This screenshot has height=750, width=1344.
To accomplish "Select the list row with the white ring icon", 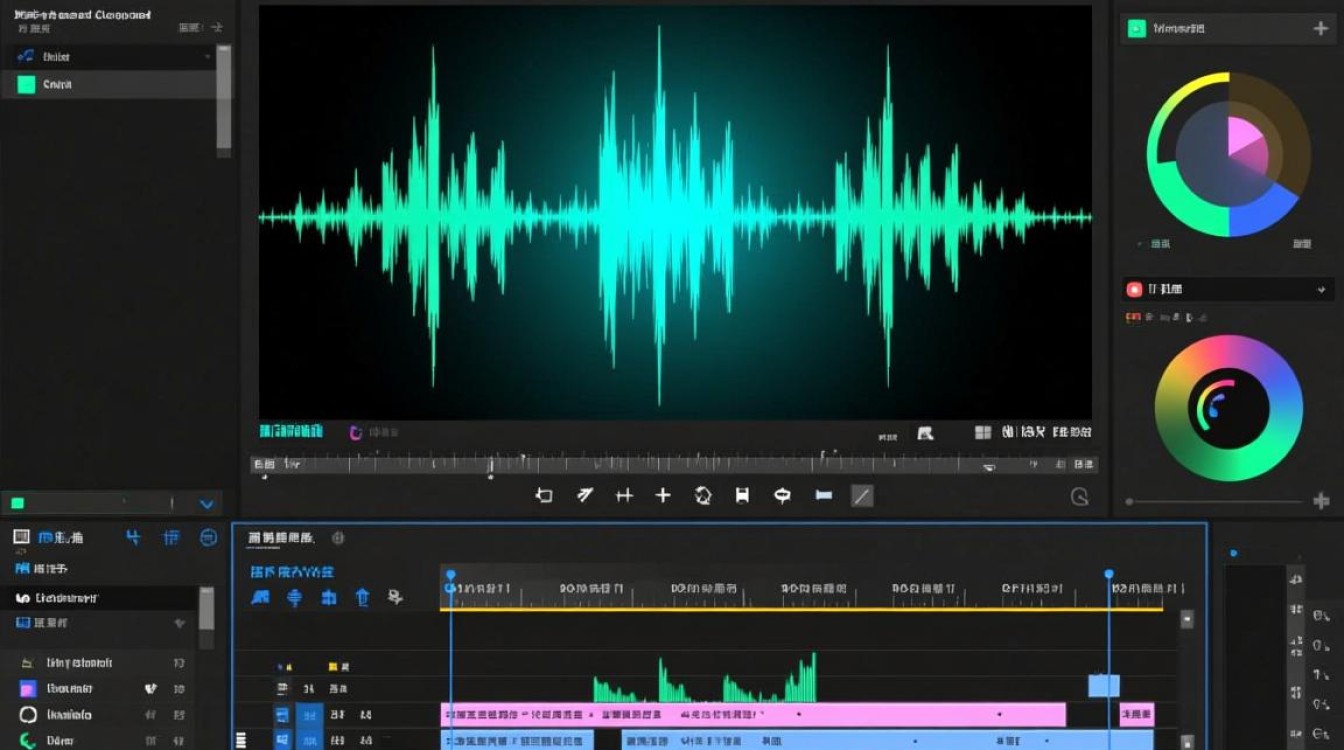I will [98, 715].
